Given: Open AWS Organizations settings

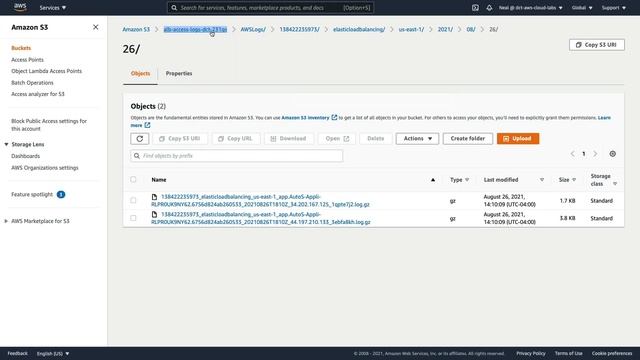Looking at the screenshot, I should [x=45, y=168].
